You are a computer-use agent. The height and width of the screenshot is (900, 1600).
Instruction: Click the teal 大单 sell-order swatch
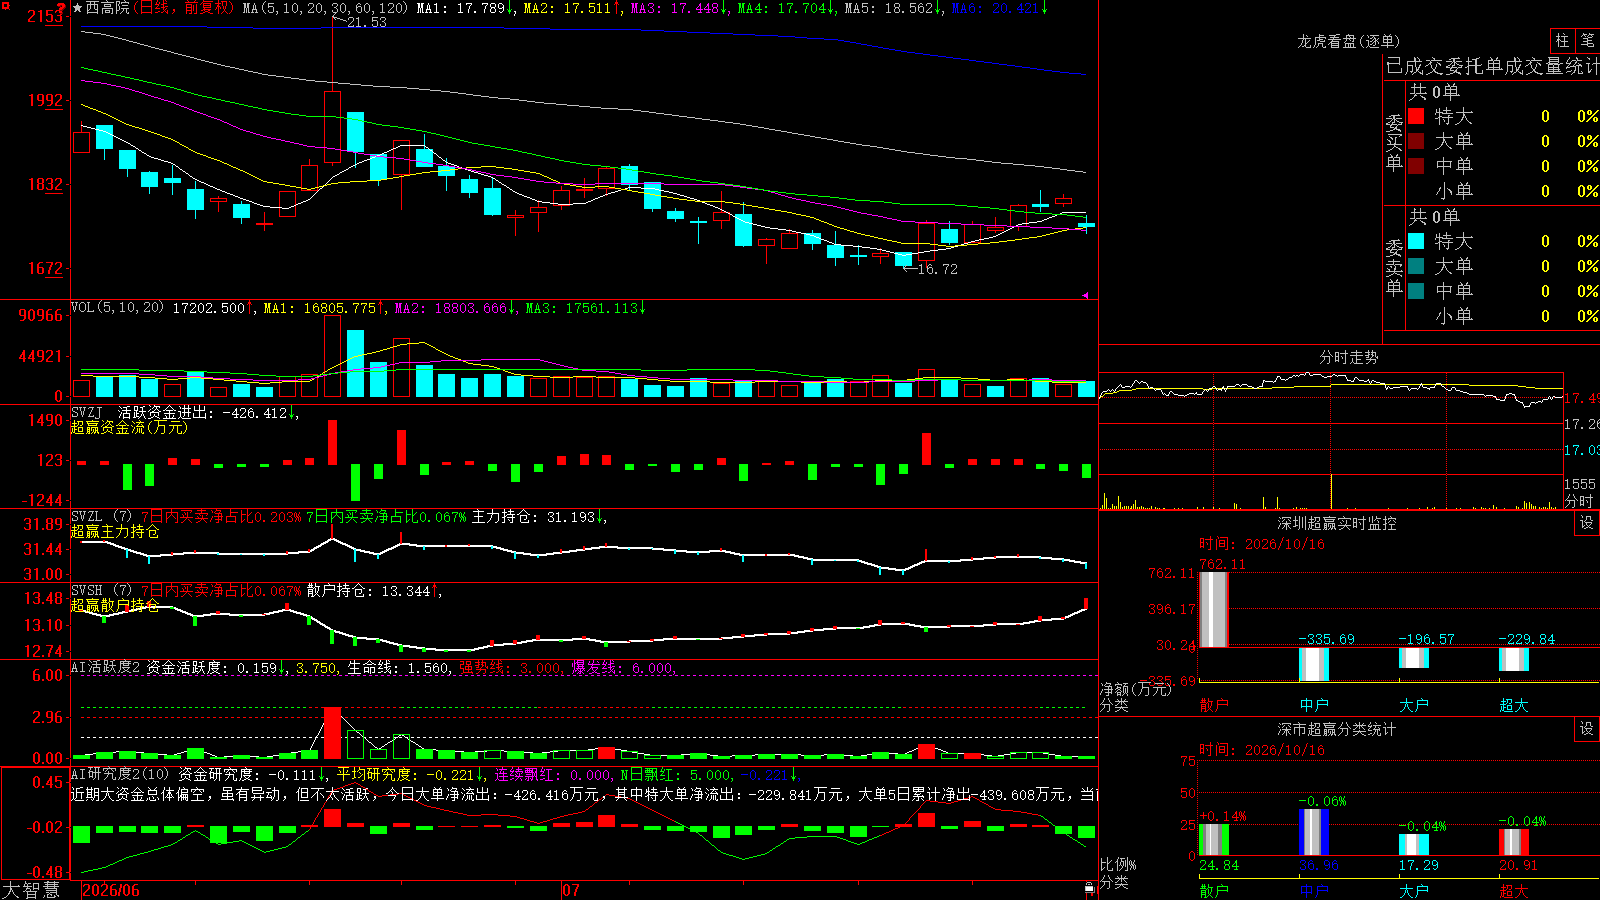click(x=1416, y=266)
